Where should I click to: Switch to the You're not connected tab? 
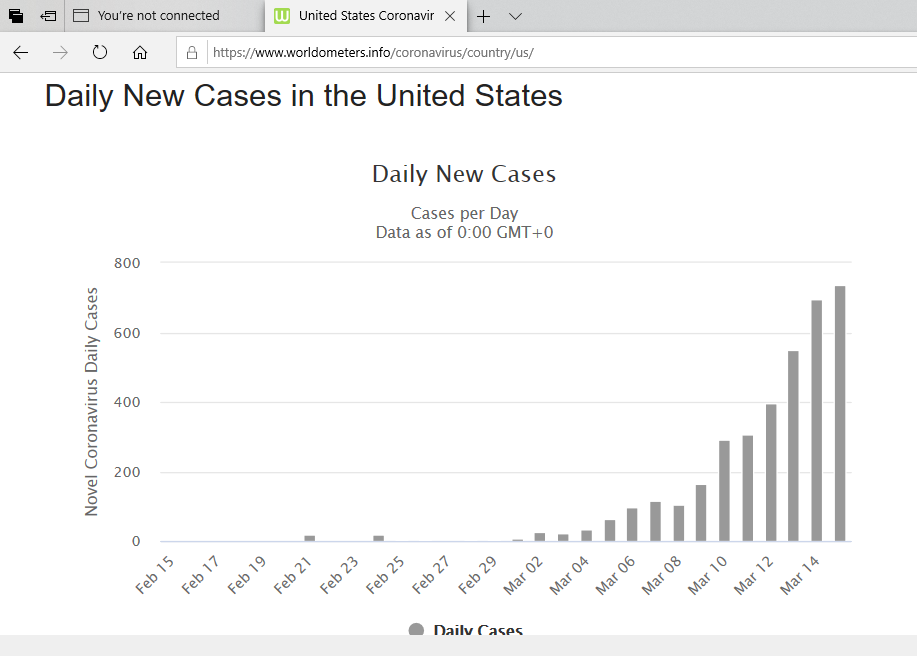[158, 16]
